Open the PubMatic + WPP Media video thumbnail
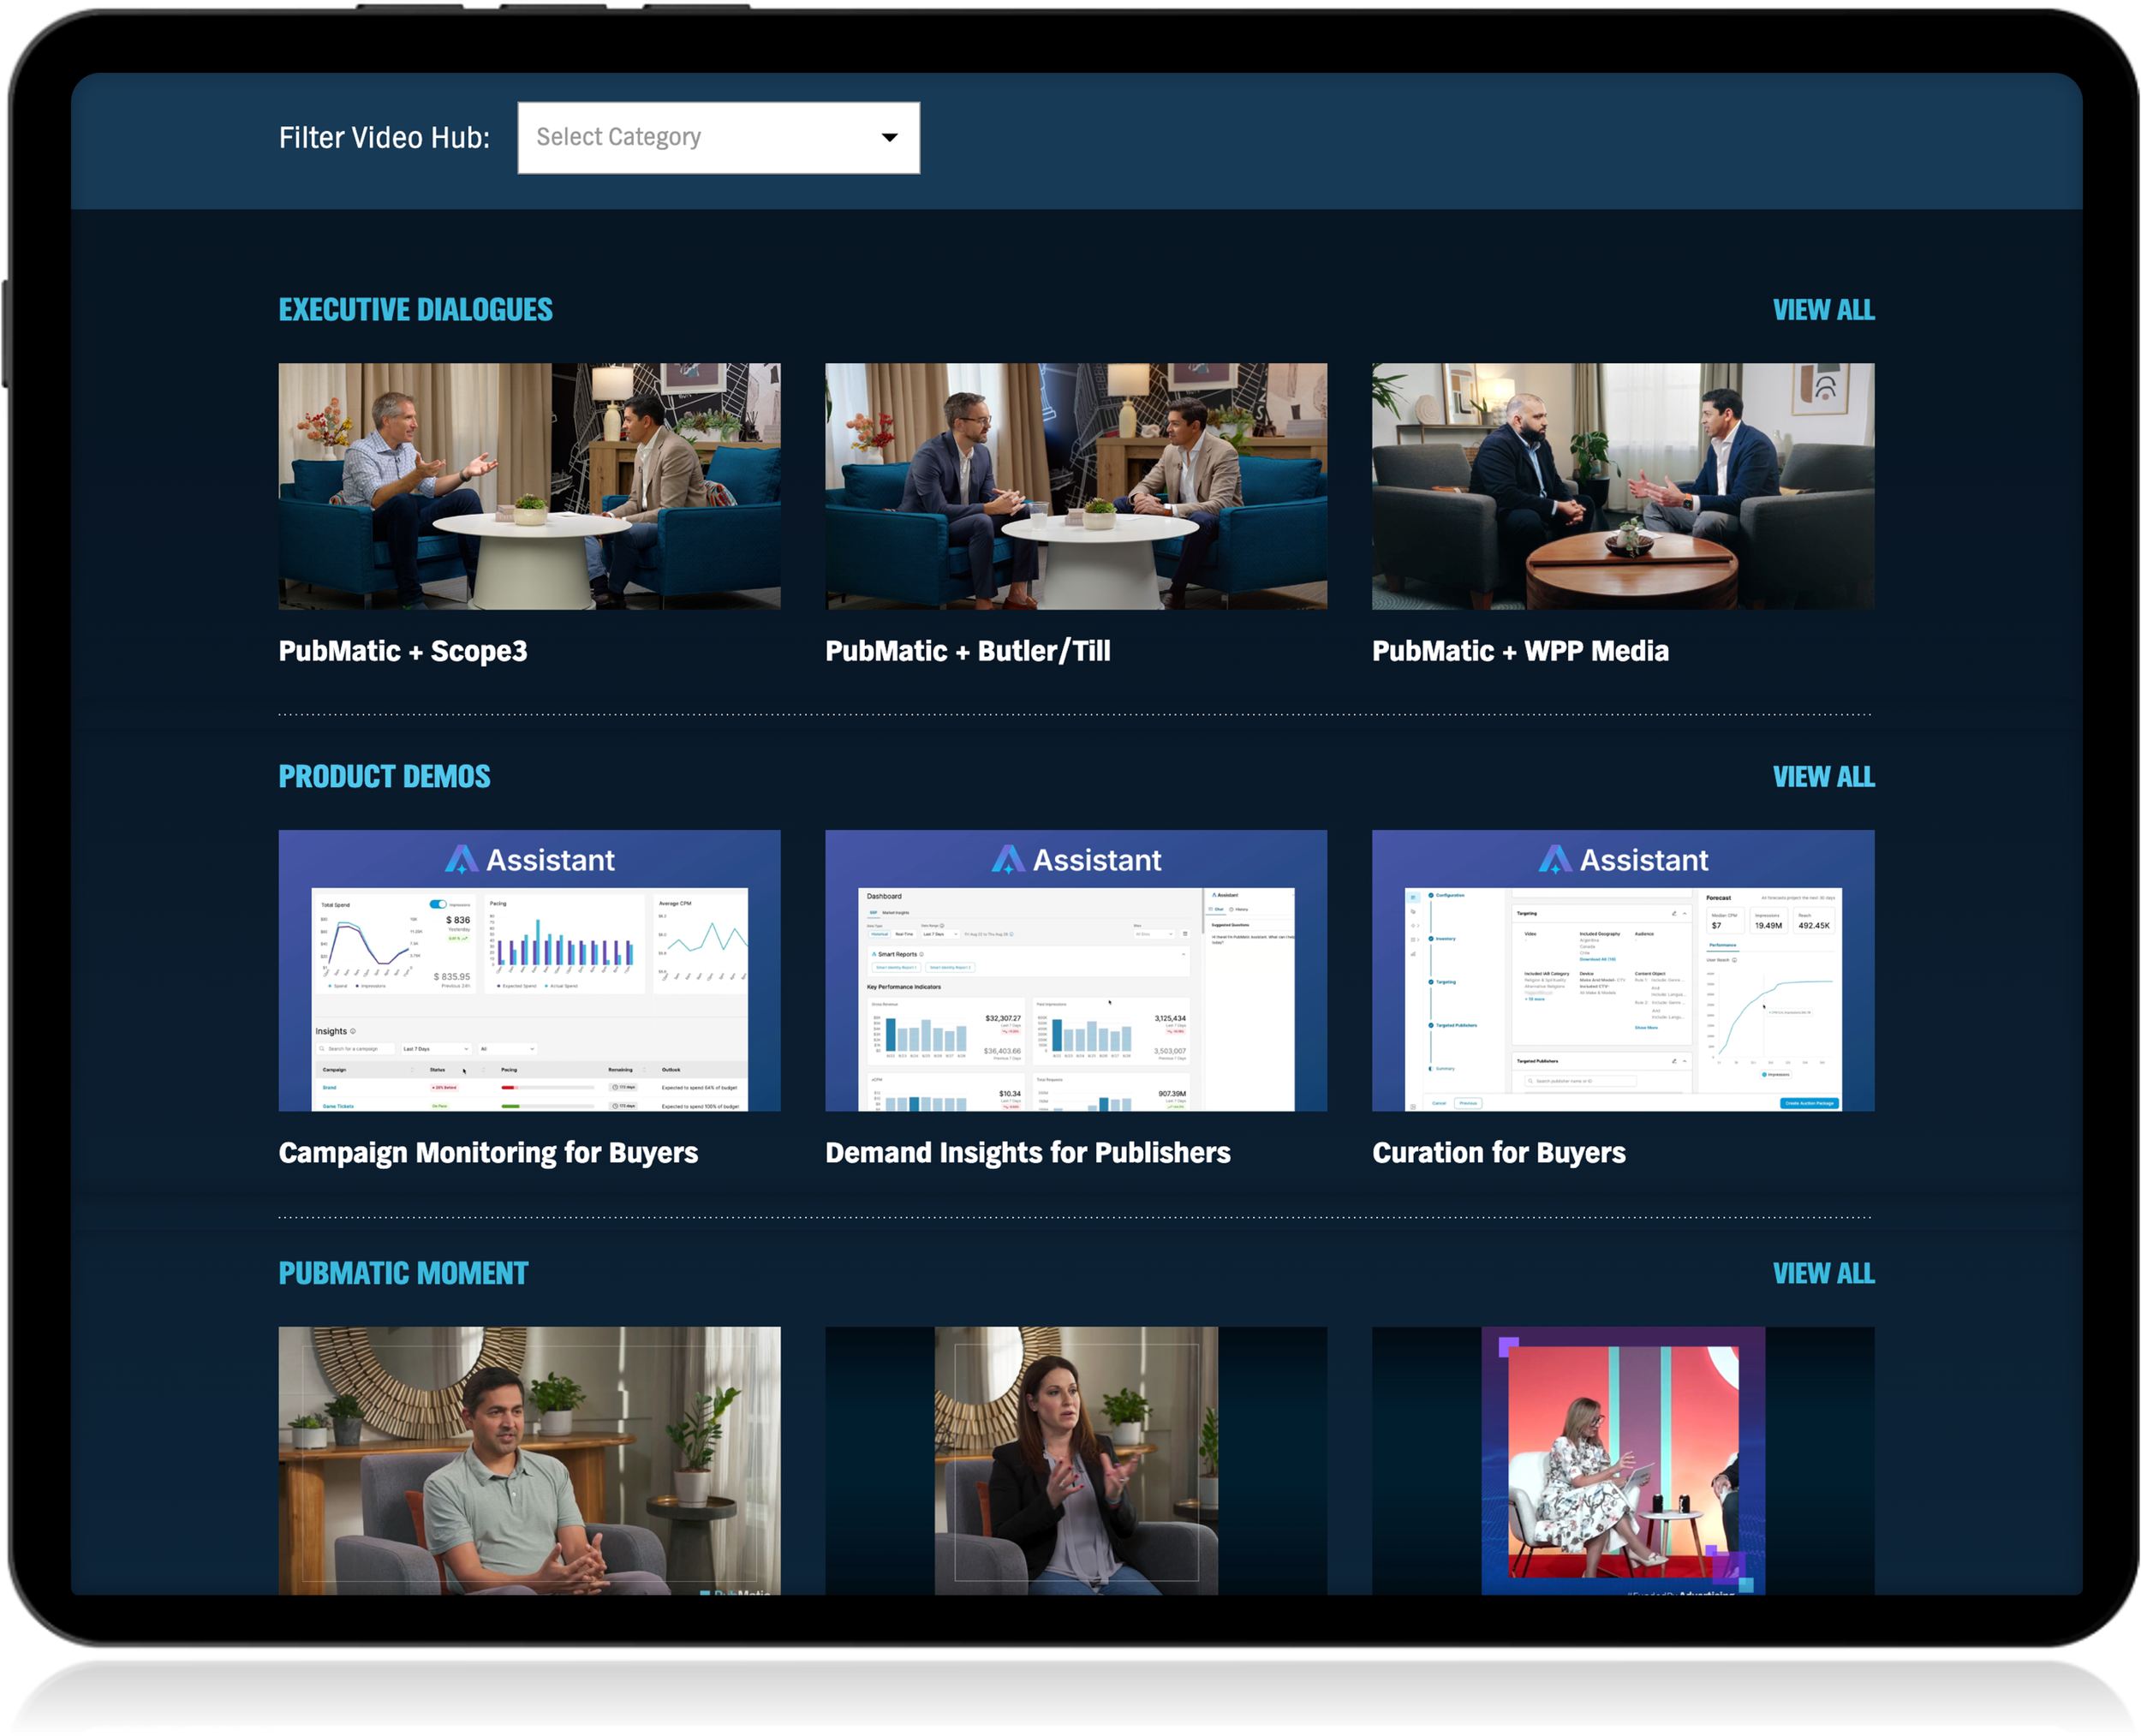Viewport: 2141px width, 1736px height. click(x=1622, y=486)
